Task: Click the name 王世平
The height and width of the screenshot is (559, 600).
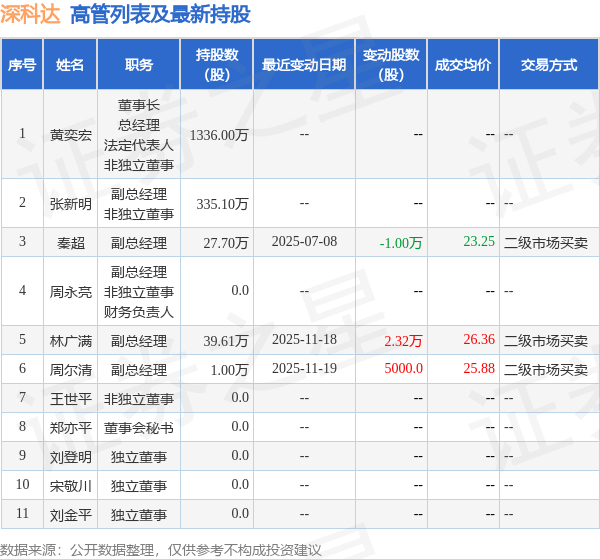Action: 71,399
